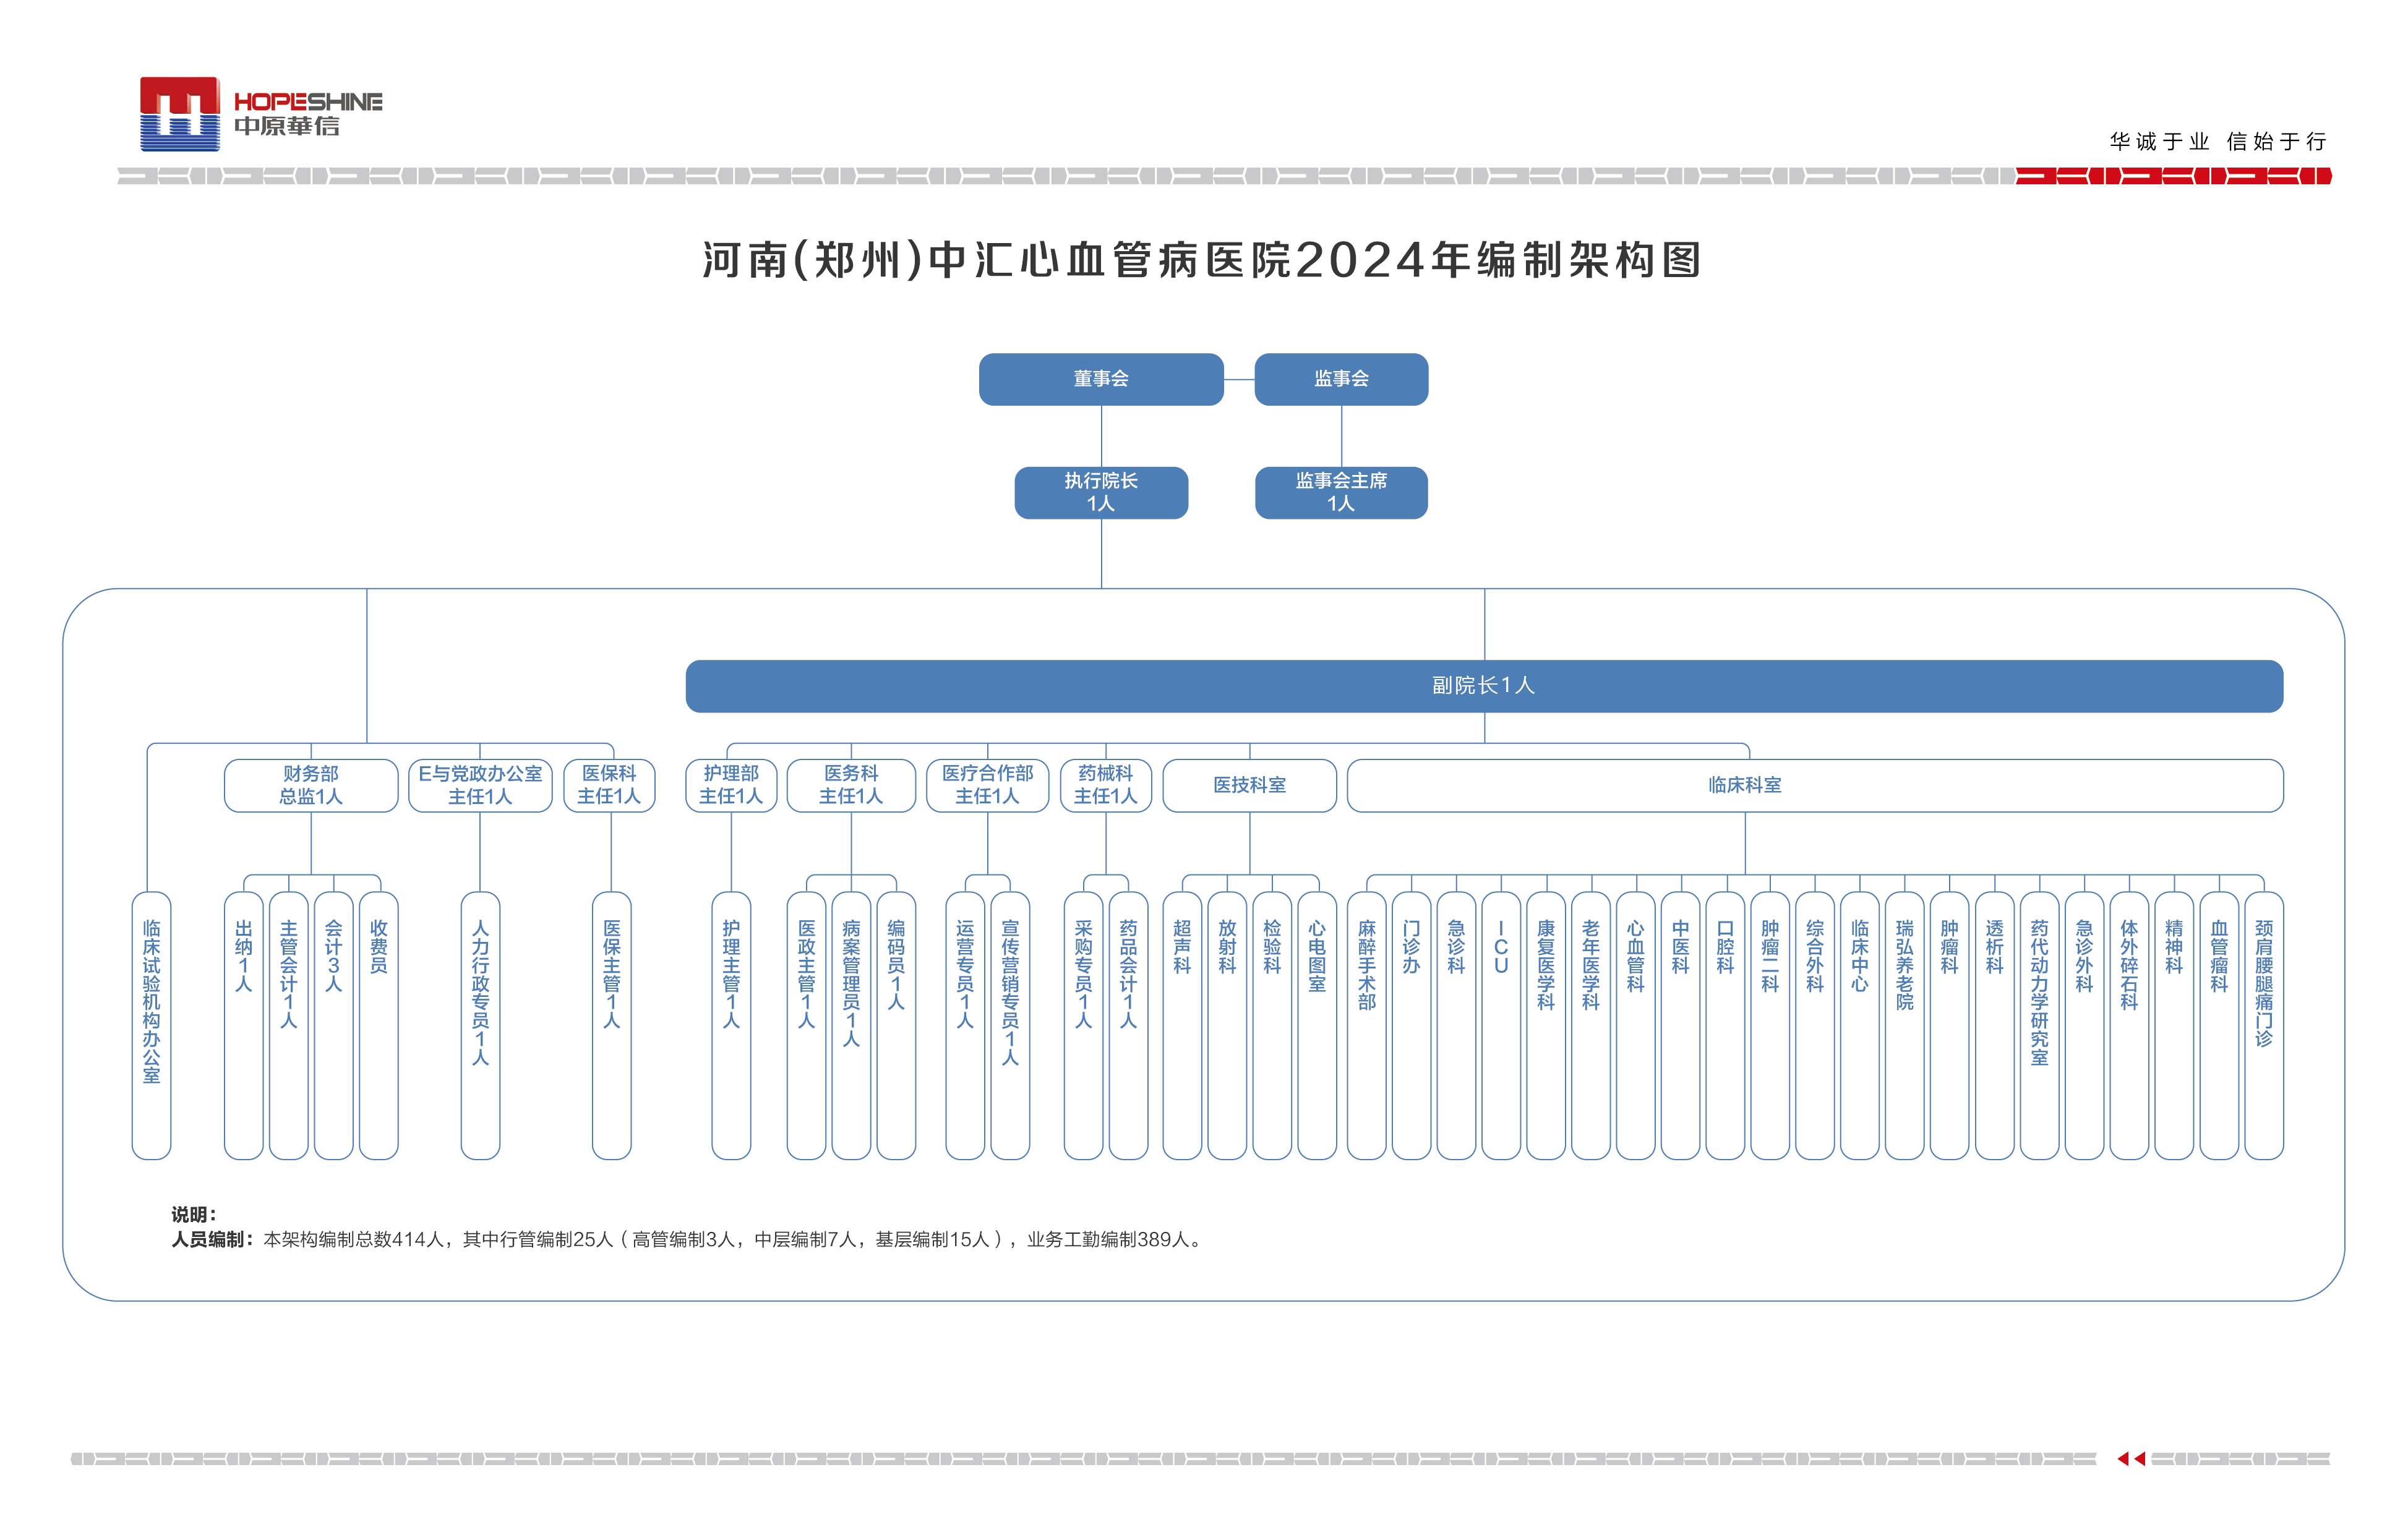The height and width of the screenshot is (1535, 2408).
Task: Select the 编码员1人 column
Action: pyautogui.click(x=896, y=1026)
